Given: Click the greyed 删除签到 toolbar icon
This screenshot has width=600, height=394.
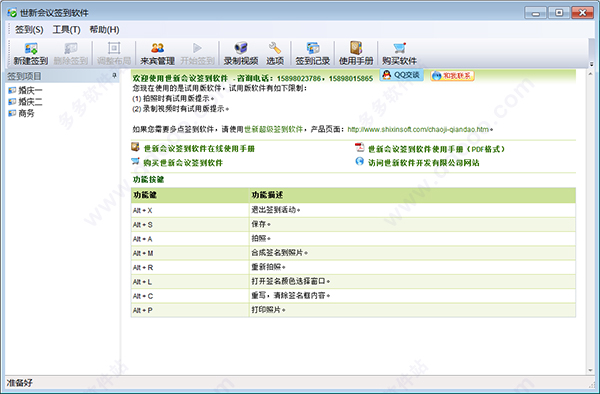Looking at the screenshot, I should pyautogui.click(x=70, y=53).
